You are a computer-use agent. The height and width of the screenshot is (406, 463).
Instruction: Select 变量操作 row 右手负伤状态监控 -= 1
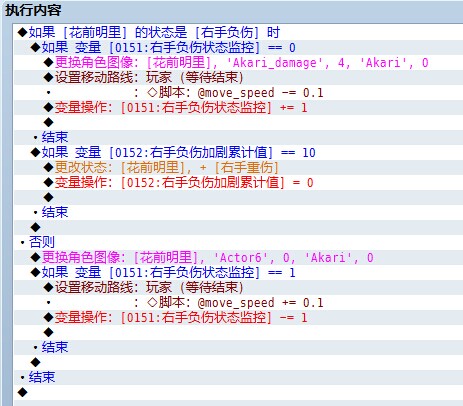pyautogui.click(x=238, y=318)
